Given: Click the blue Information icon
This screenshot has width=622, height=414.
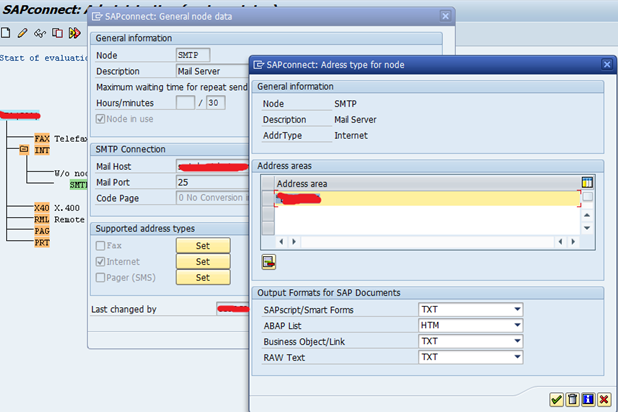Looking at the screenshot, I should point(588,399).
